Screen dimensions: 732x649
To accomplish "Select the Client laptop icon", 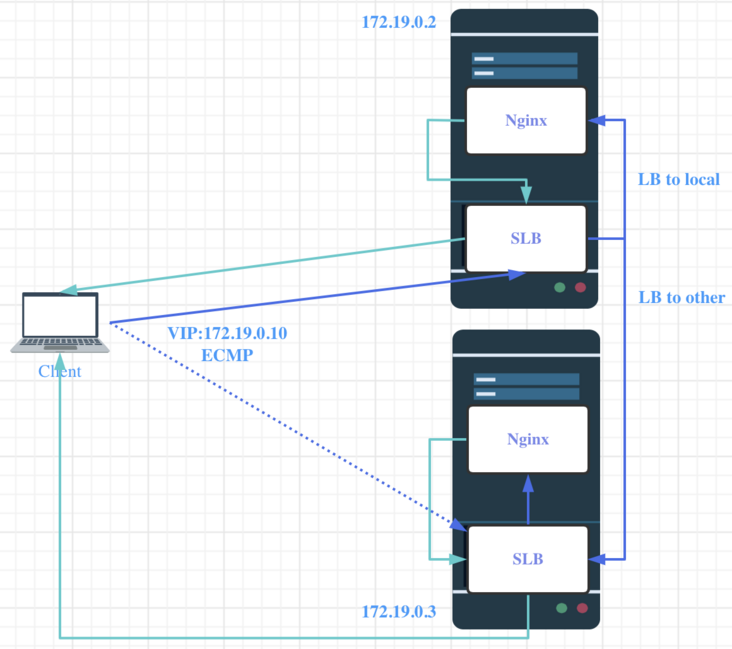I will (60, 323).
